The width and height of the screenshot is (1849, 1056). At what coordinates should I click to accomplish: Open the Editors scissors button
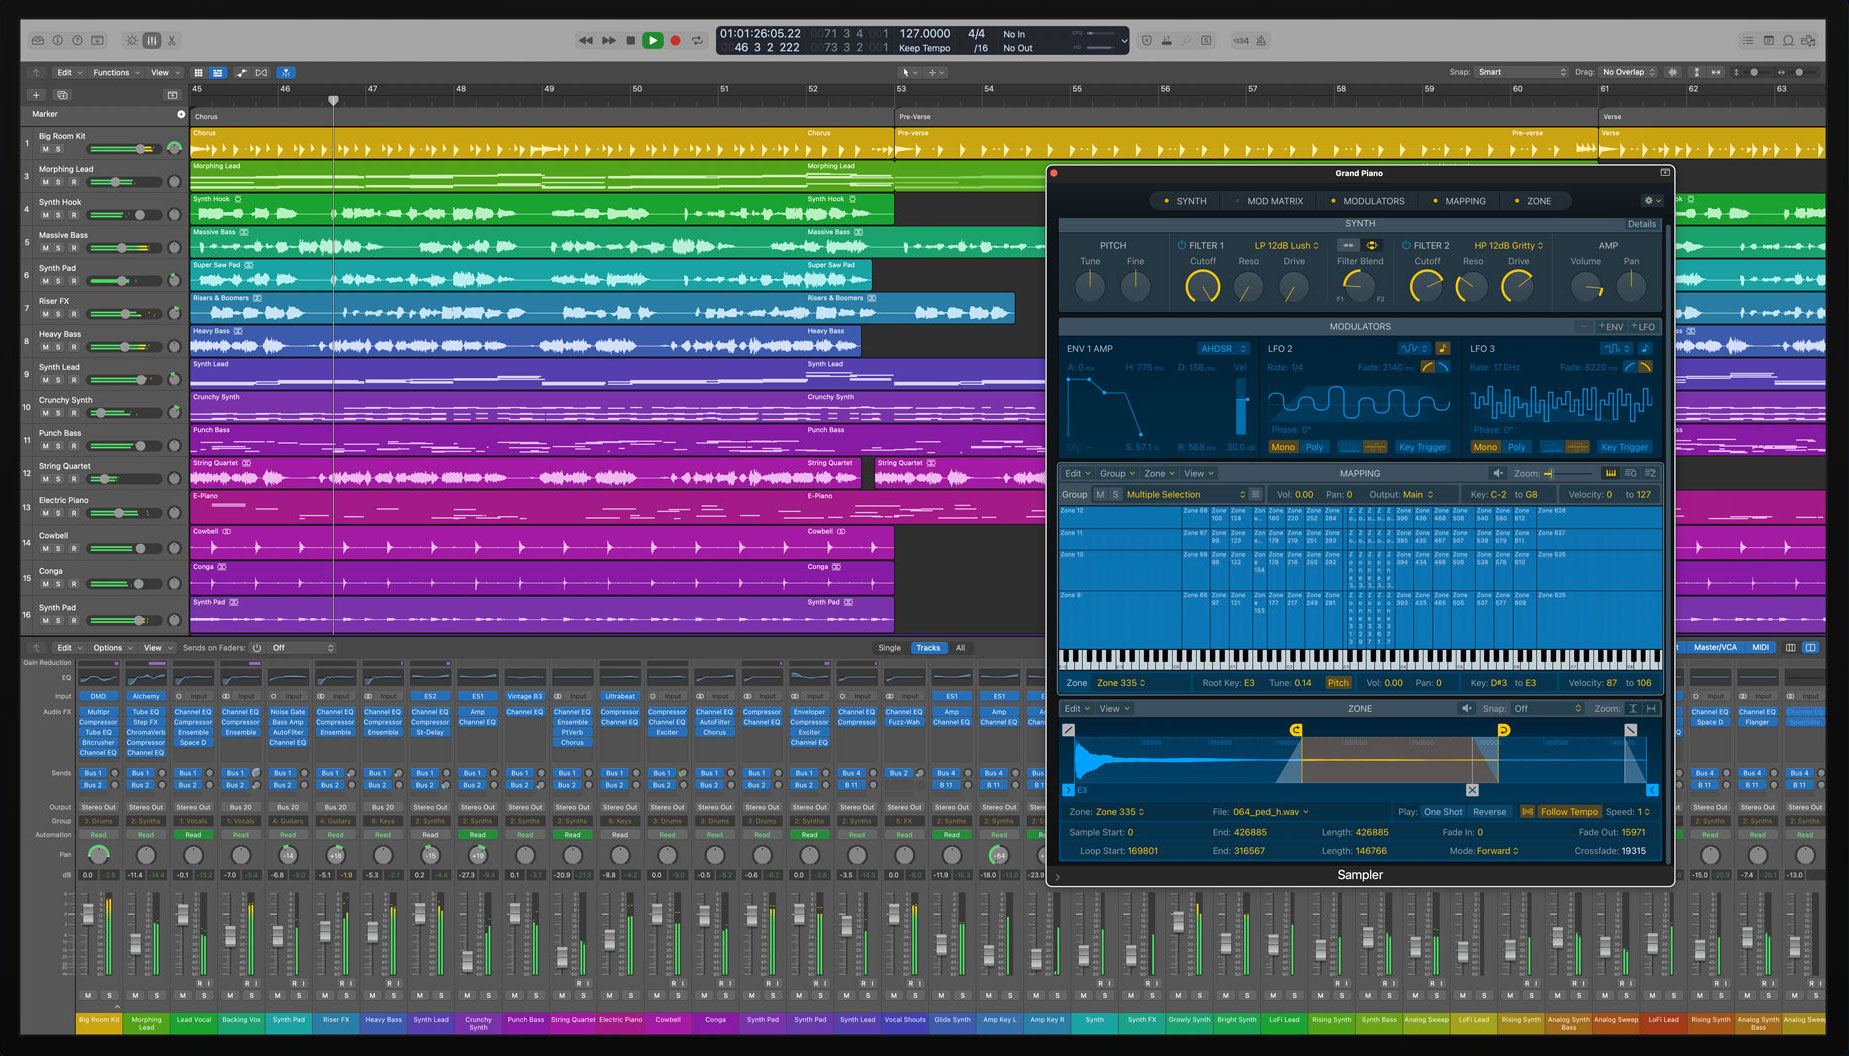172,41
